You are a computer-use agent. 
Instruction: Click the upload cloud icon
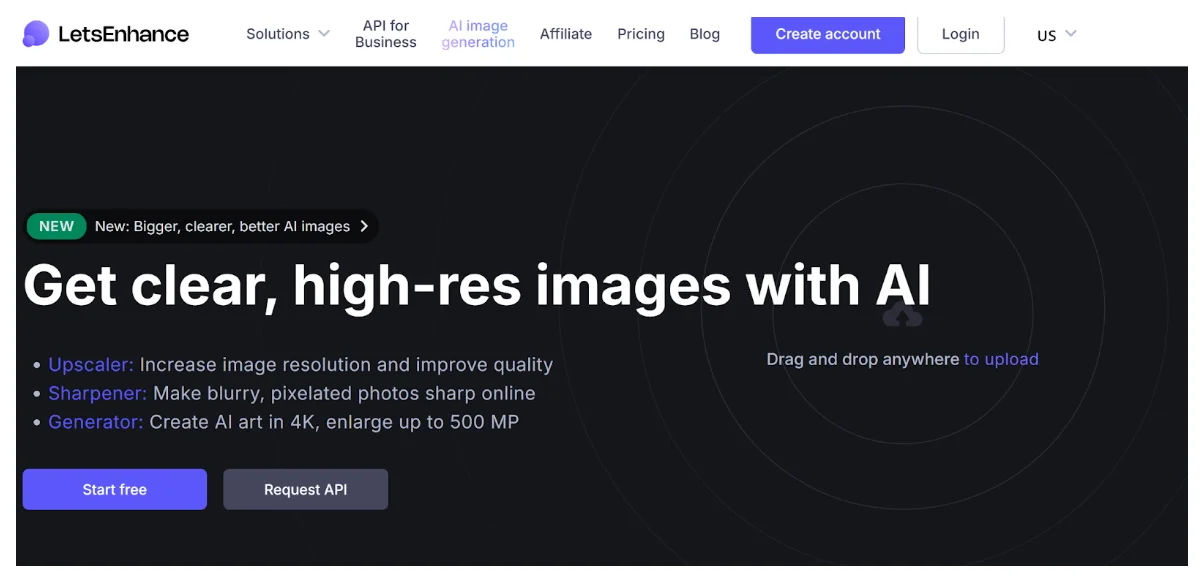coord(903,315)
